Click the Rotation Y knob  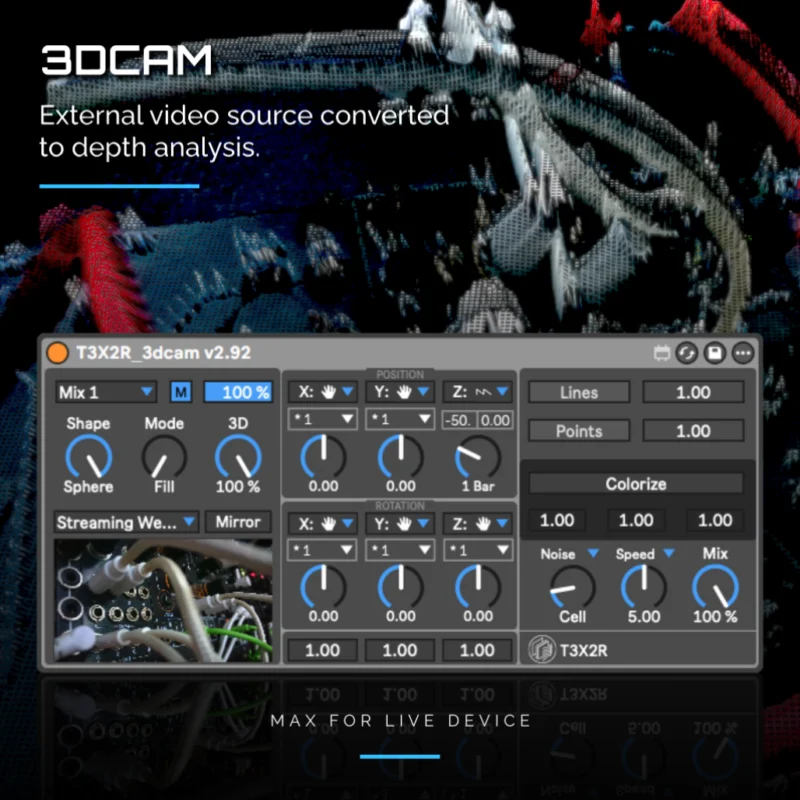pos(401,587)
